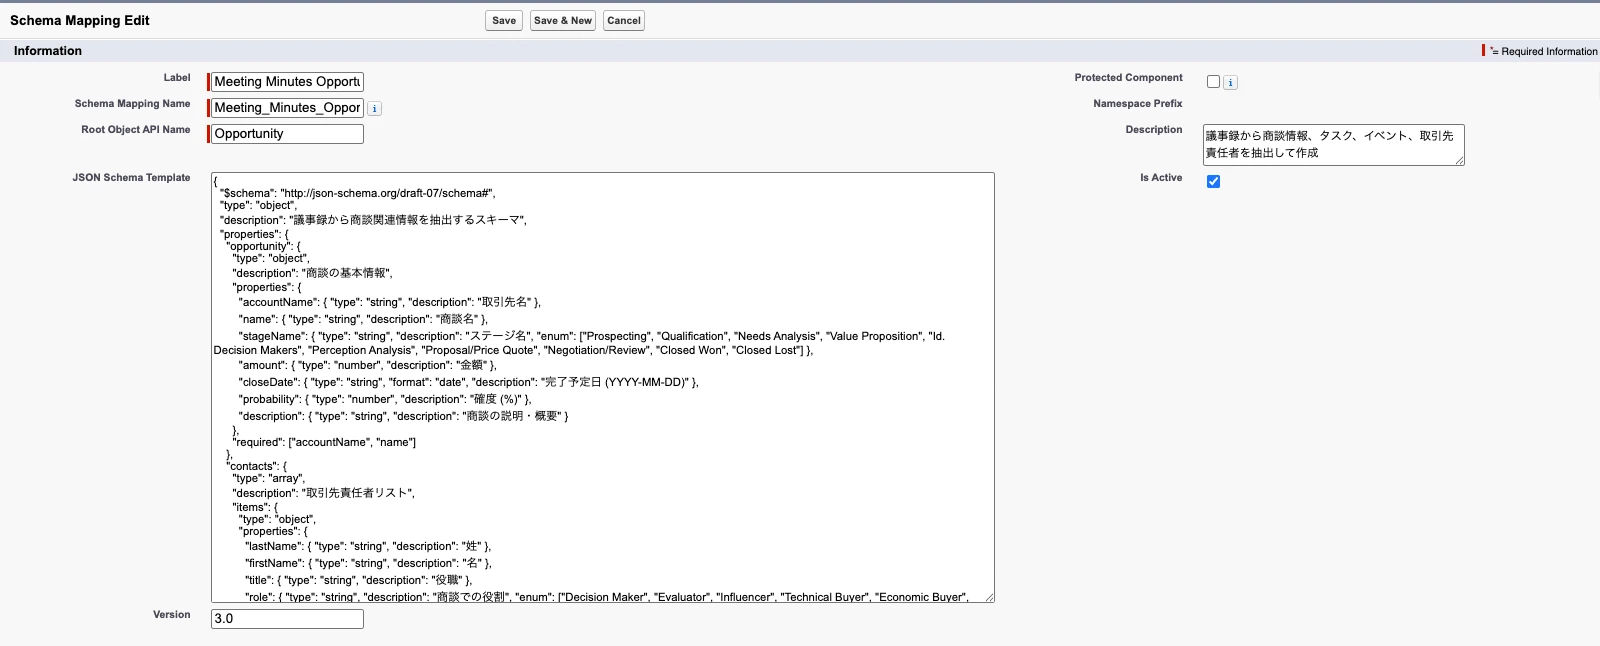The image size is (1600, 646).
Task: Click the "title" property line
Action: click(x=358, y=580)
